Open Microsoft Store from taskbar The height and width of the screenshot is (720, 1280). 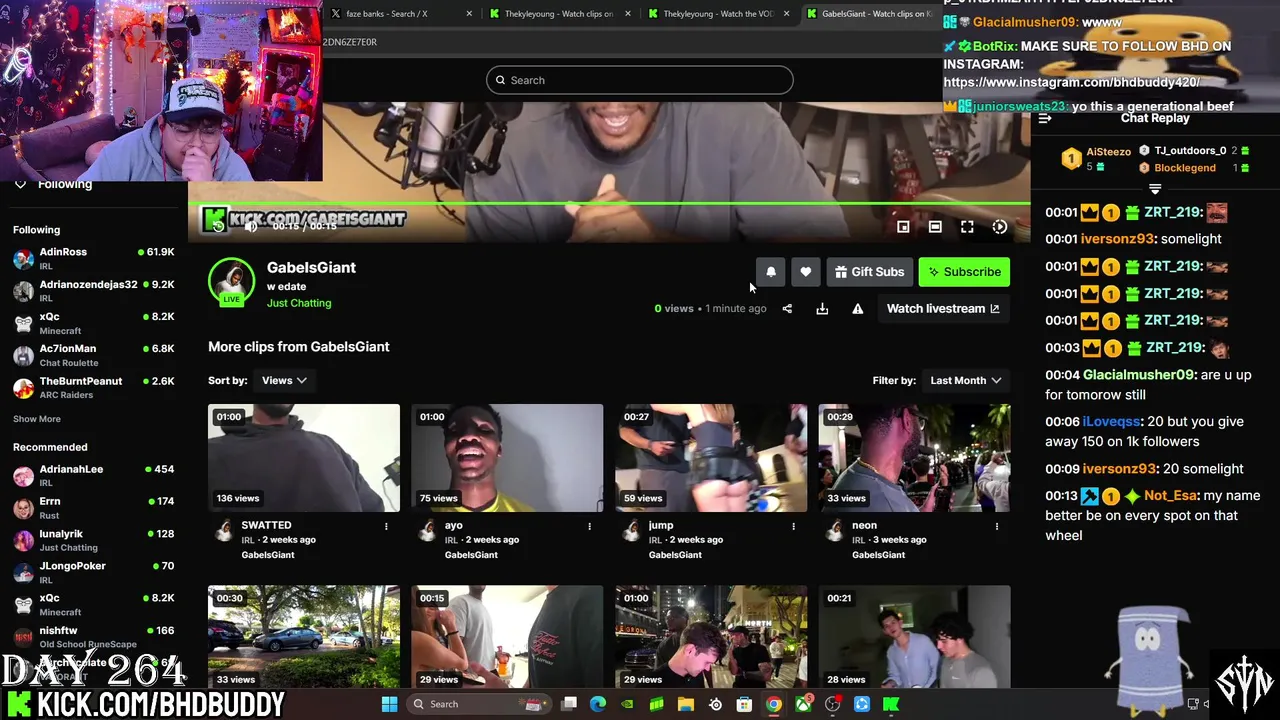(744, 704)
